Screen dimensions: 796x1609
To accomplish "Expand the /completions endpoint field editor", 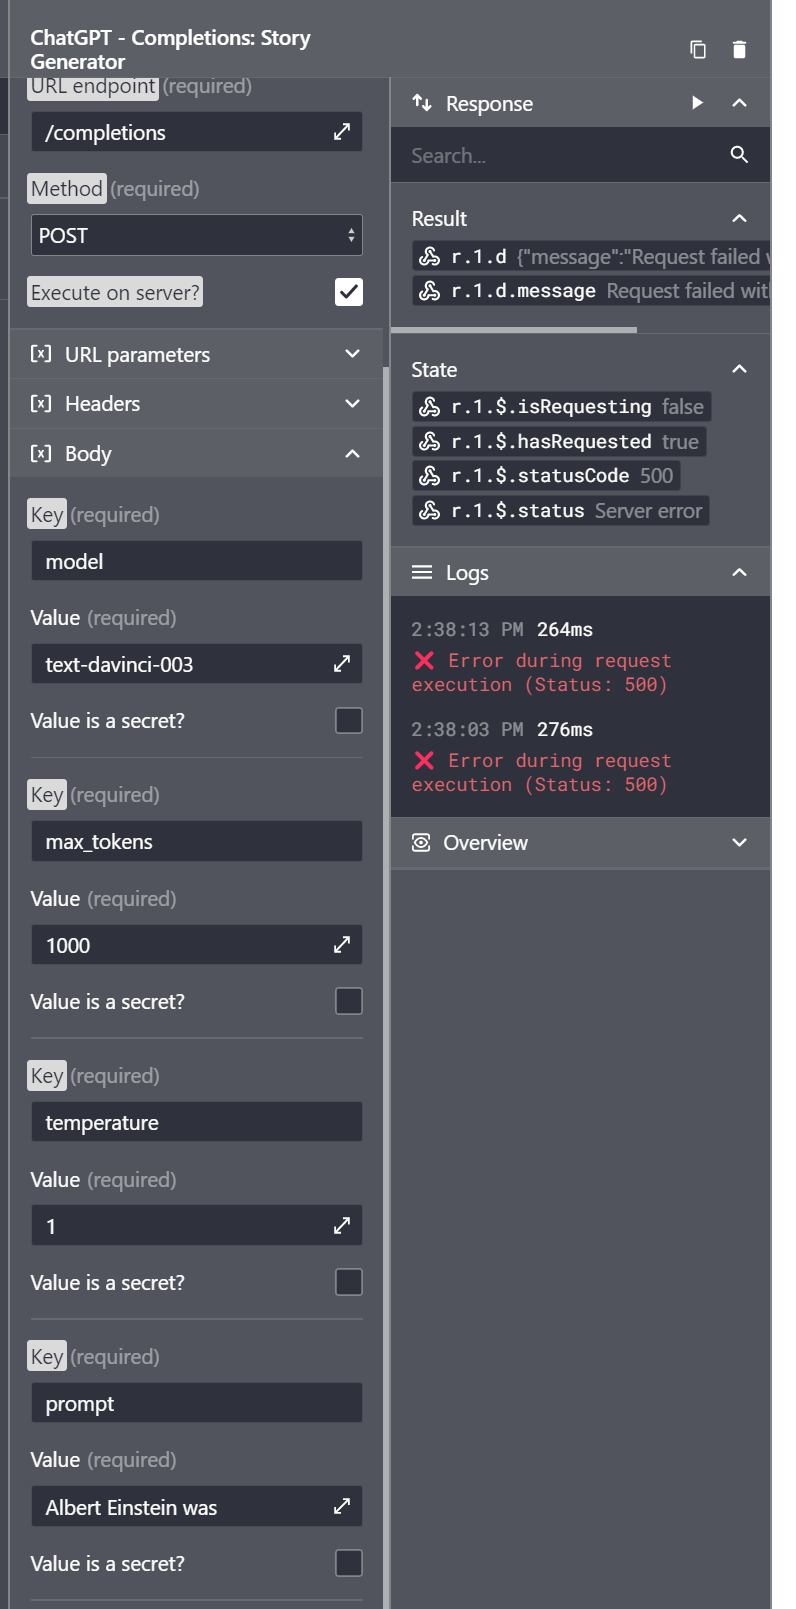I will [342, 132].
